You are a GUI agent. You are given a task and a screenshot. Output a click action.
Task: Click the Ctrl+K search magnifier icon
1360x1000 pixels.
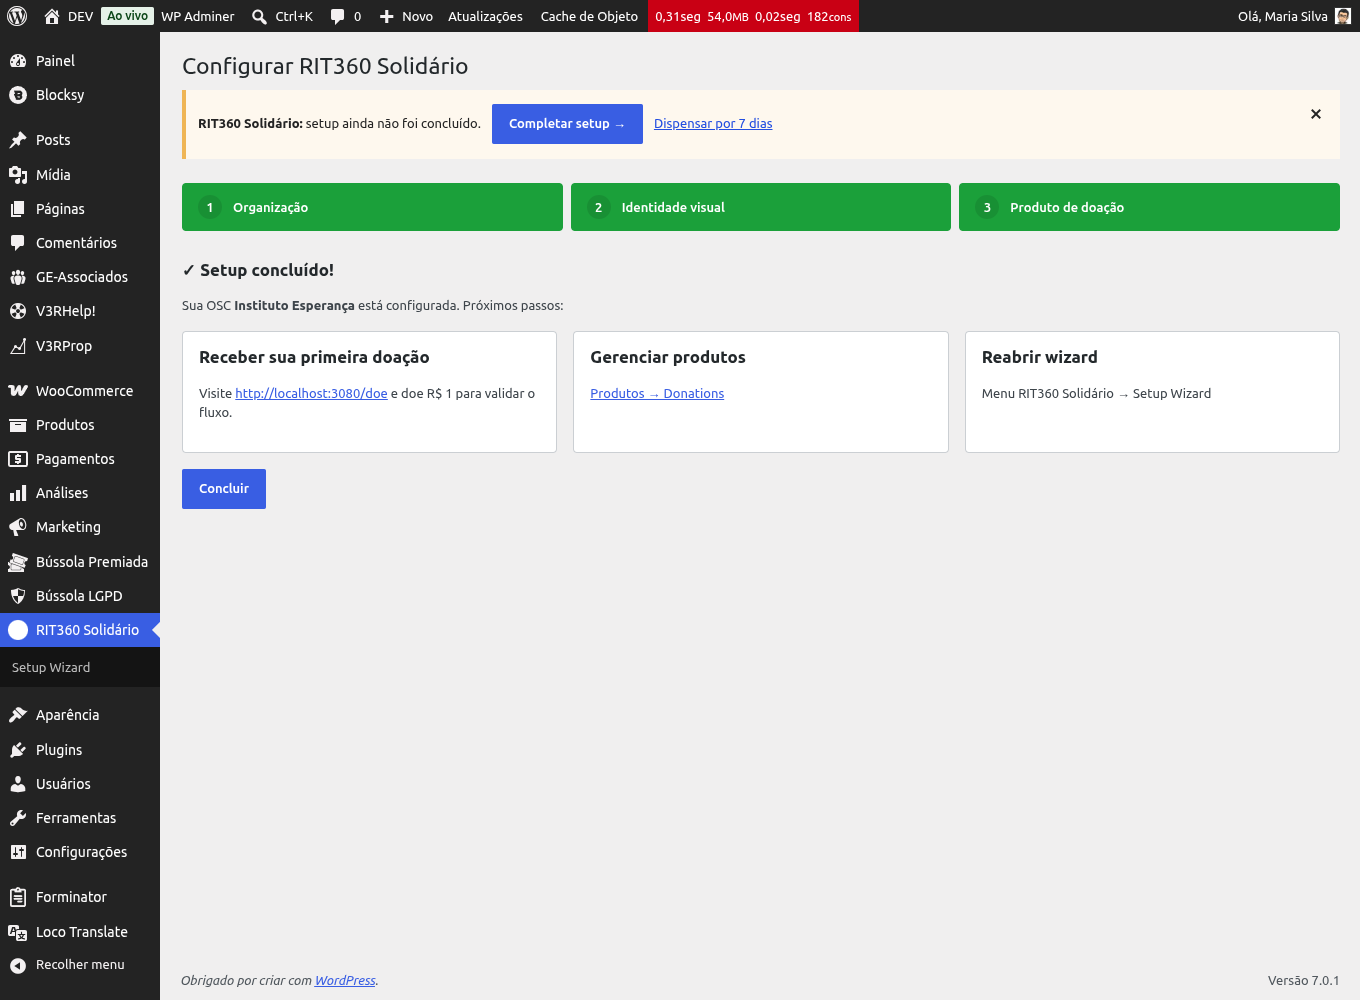pos(260,16)
